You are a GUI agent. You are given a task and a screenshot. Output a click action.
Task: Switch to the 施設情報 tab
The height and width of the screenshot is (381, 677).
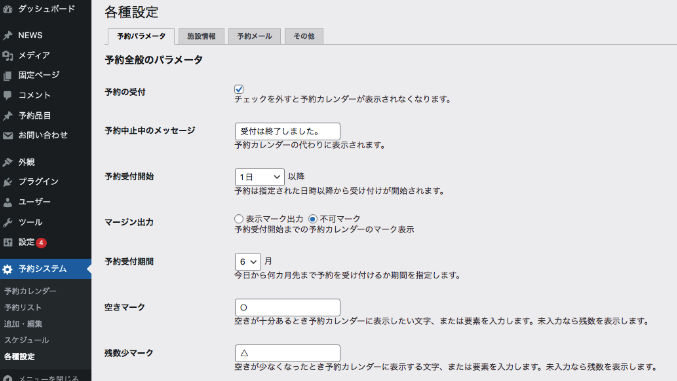pos(201,36)
